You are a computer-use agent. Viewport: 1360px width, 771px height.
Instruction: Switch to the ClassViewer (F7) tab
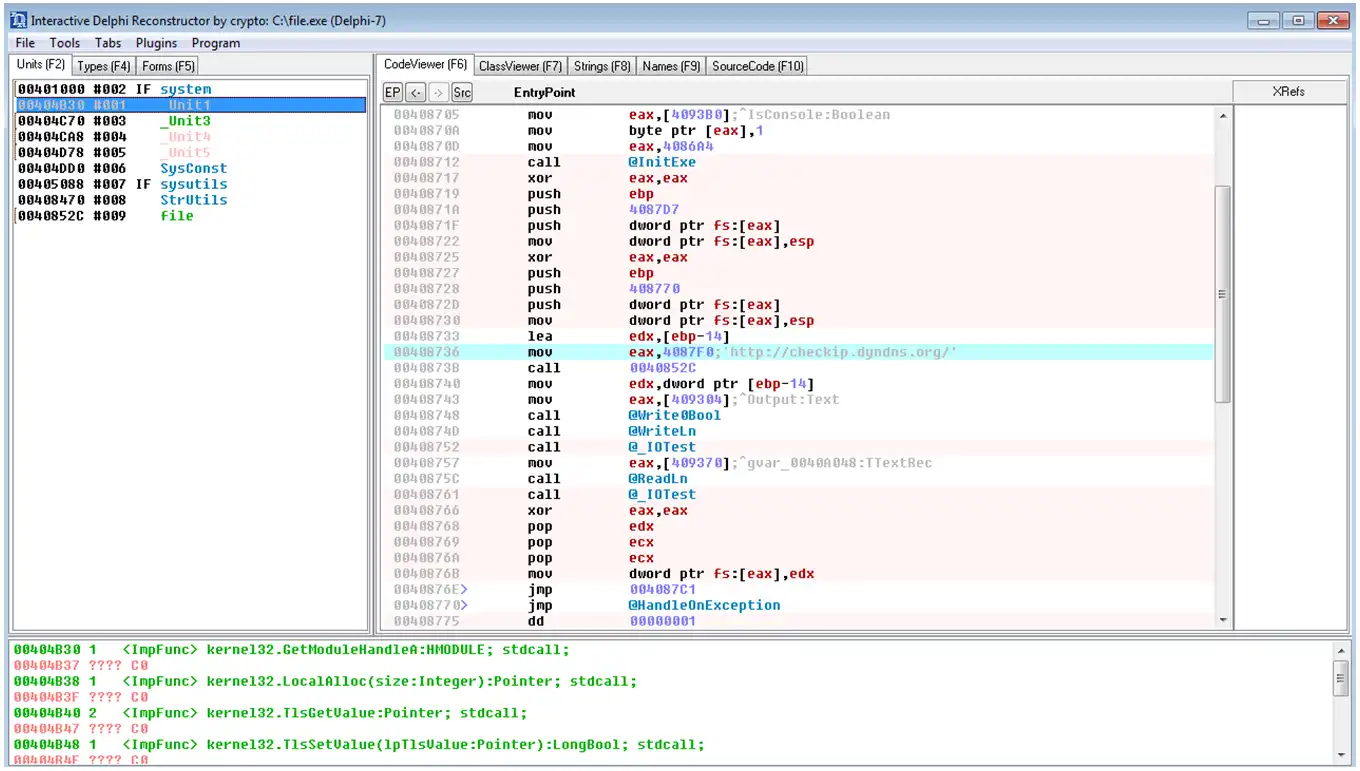click(x=520, y=66)
